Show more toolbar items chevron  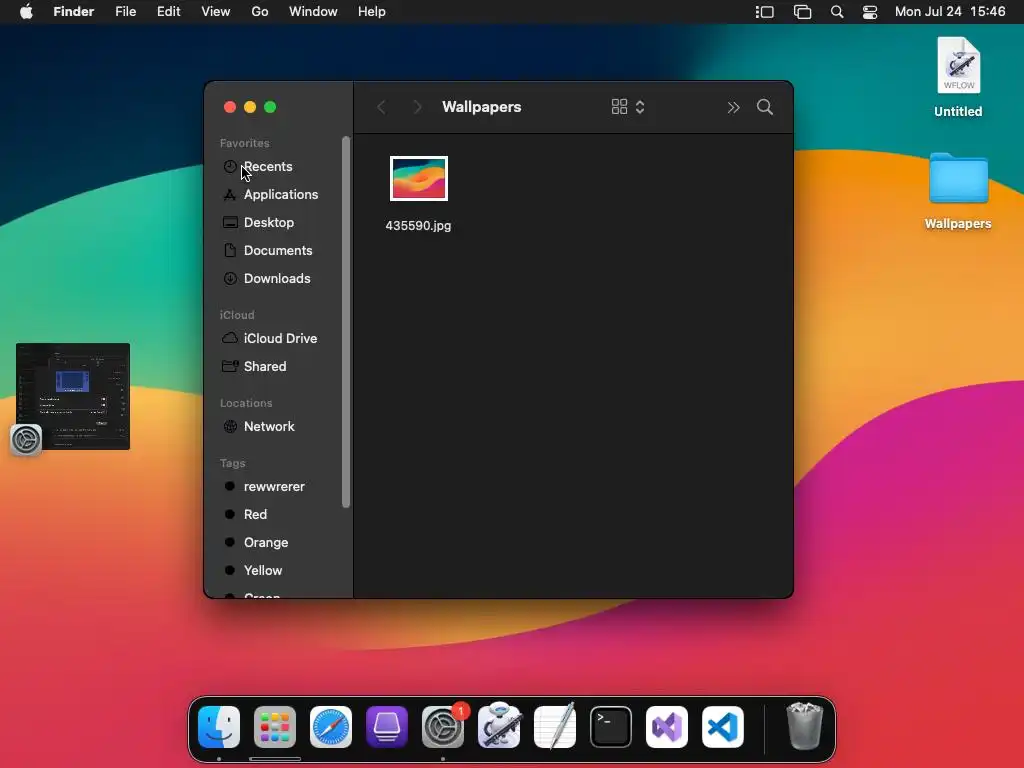click(733, 107)
